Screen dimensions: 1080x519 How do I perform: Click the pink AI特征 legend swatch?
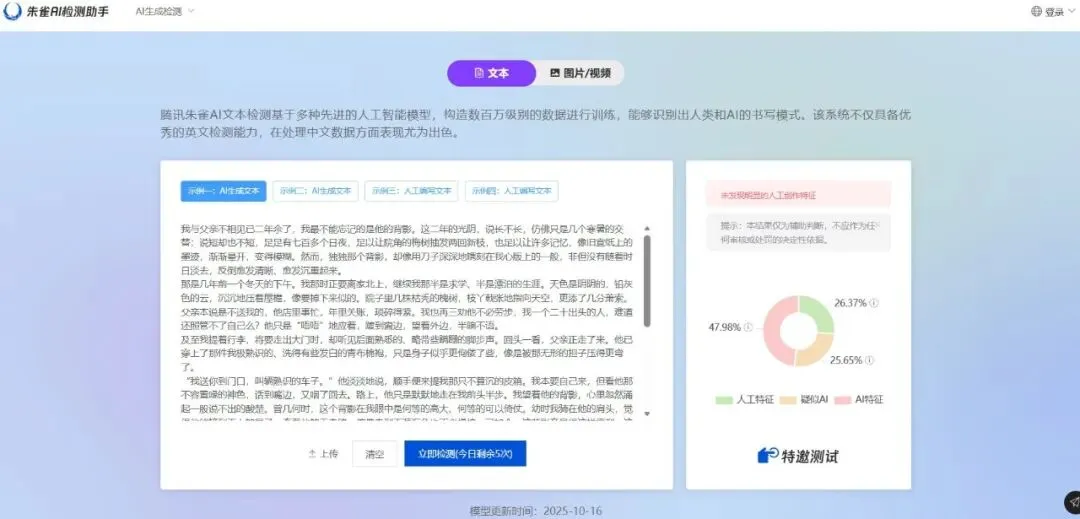pyautogui.click(x=842, y=399)
